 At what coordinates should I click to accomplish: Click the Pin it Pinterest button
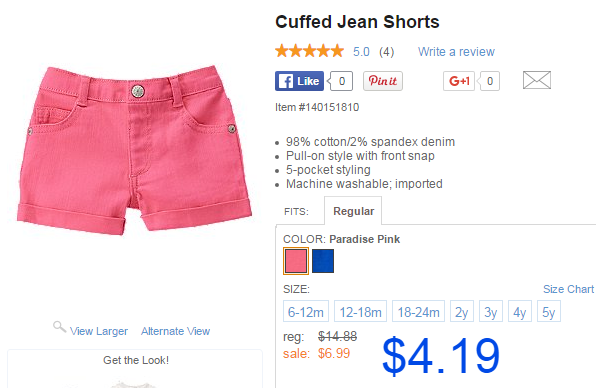click(382, 81)
